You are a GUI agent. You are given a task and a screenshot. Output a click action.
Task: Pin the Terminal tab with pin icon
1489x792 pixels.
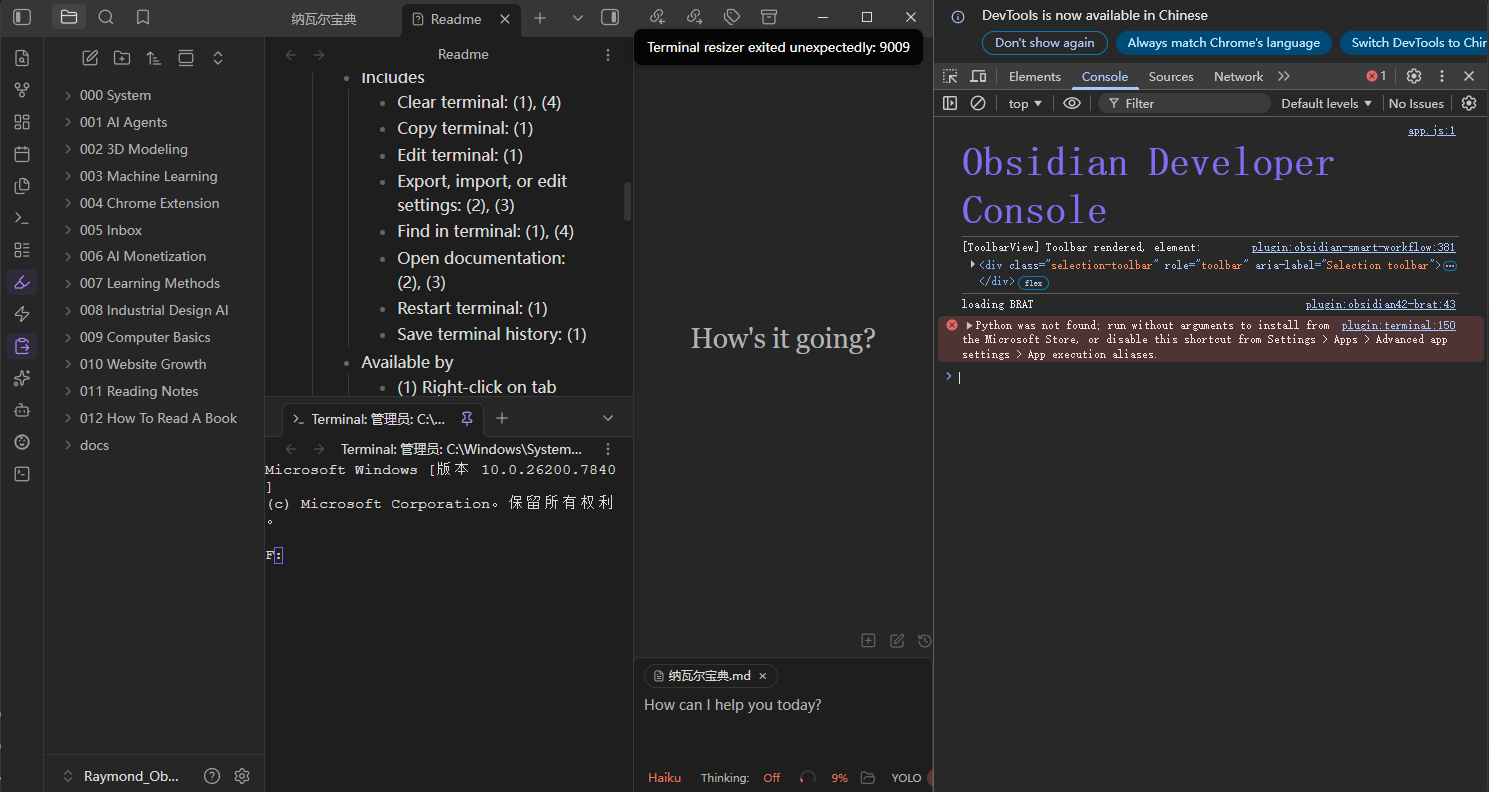pos(467,418)
